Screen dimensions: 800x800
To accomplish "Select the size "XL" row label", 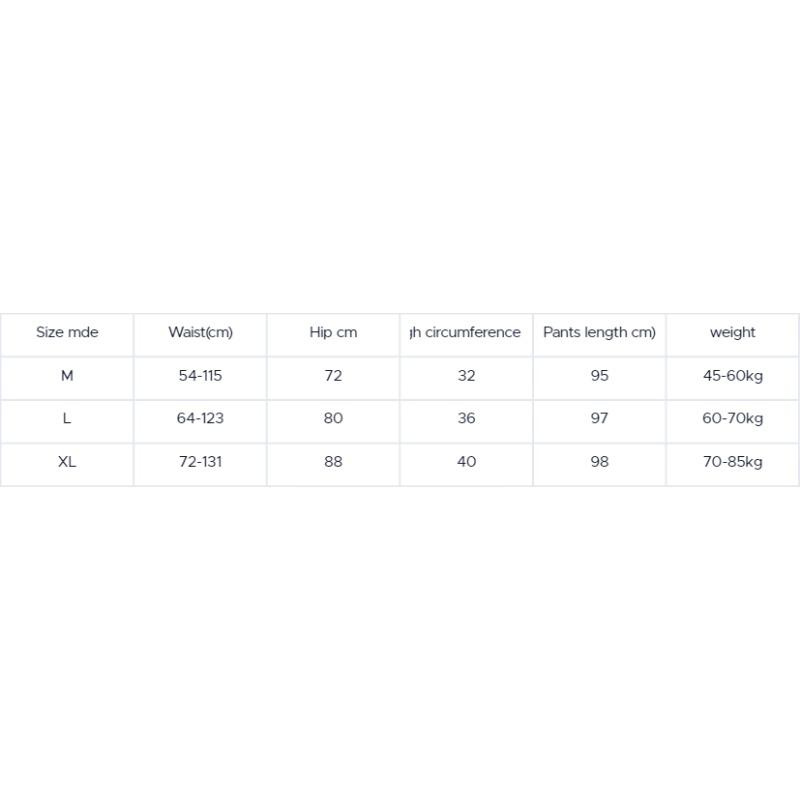I will click(67, 462).
